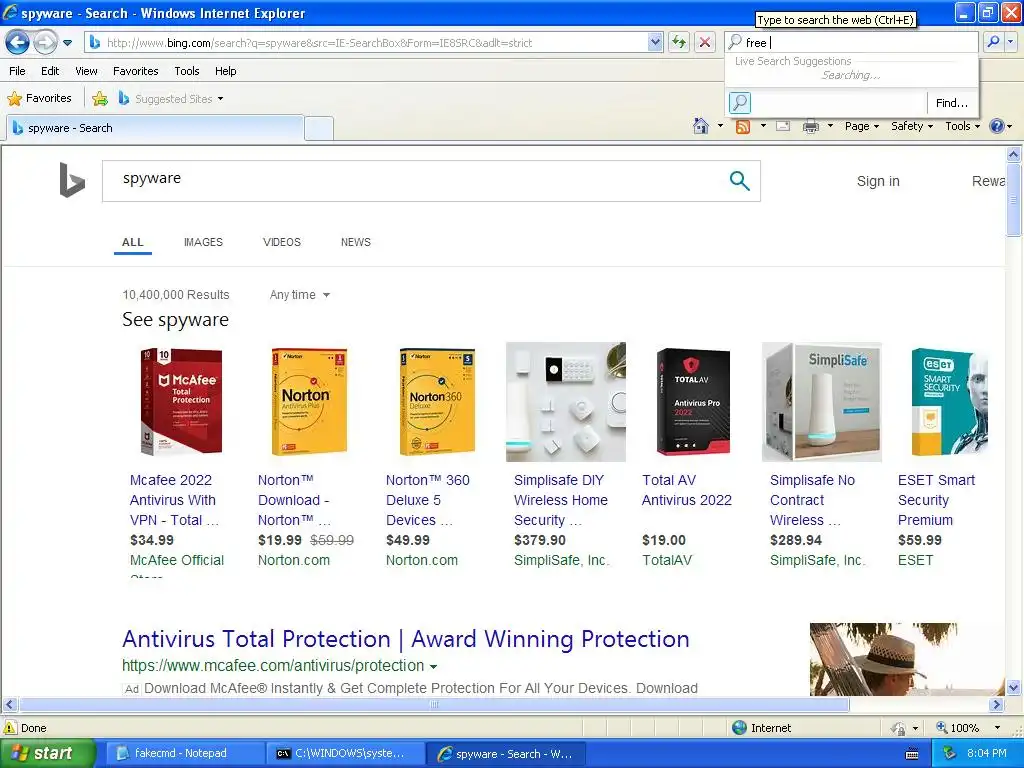Click the Internet zone globe icon
The width and height of the screenshot is (1024, 768).
(739, 728)
